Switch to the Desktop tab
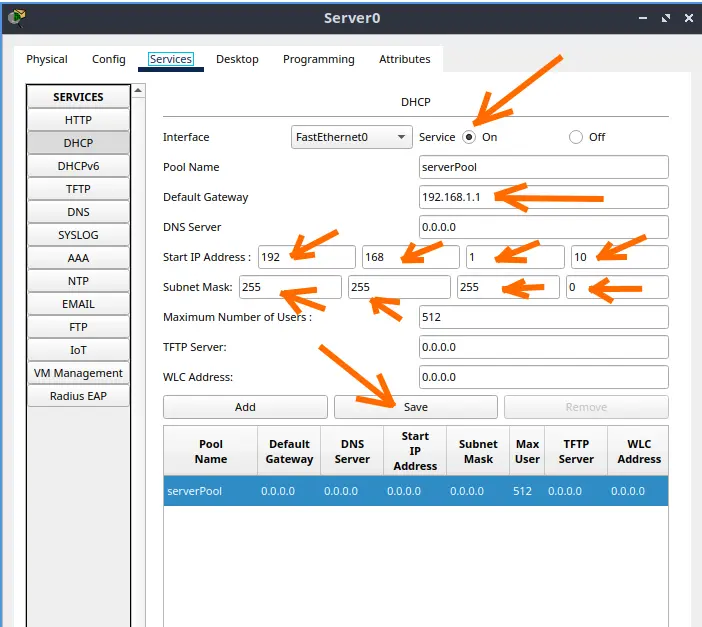The width and height of the screenshot is (702, 627). click(237, 59)
